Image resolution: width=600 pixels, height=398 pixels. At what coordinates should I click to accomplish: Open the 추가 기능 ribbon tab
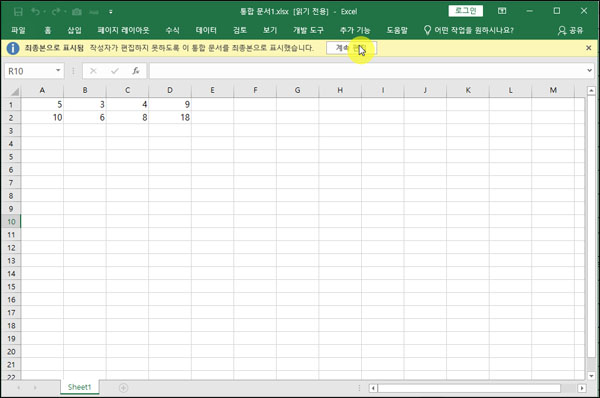pos(355,30)
